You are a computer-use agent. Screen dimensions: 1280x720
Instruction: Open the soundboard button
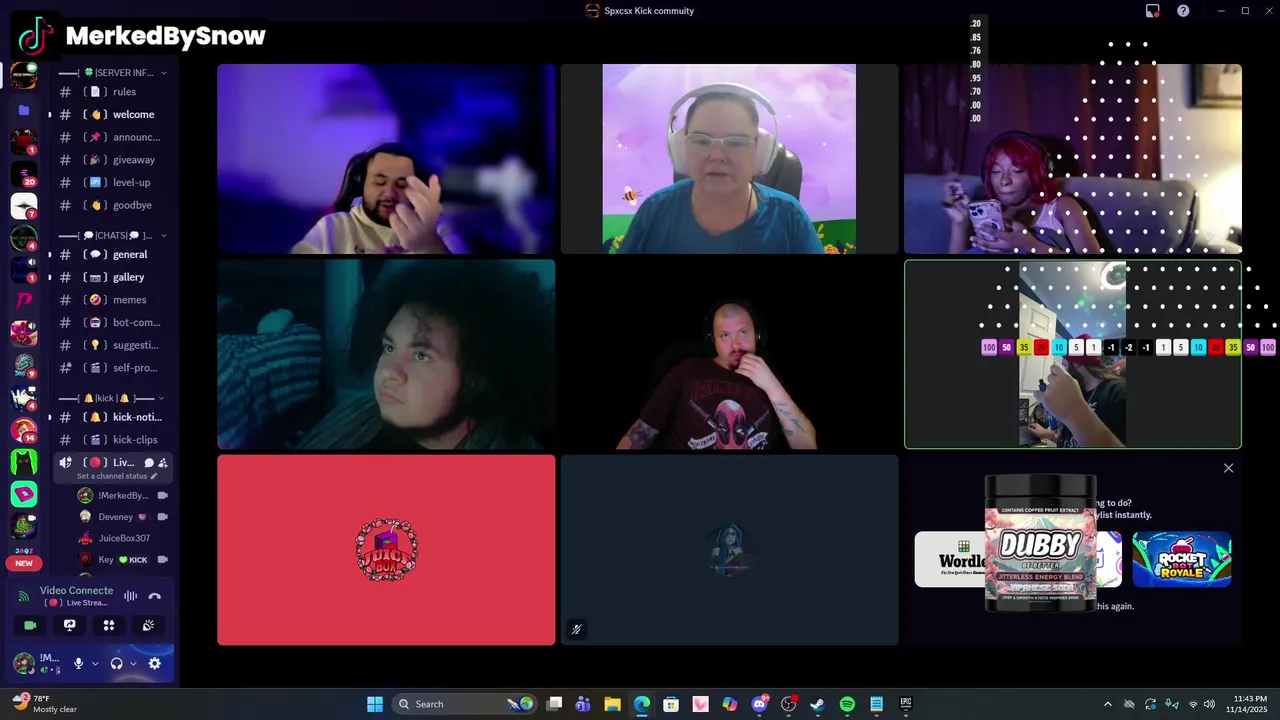pos(148,625)
